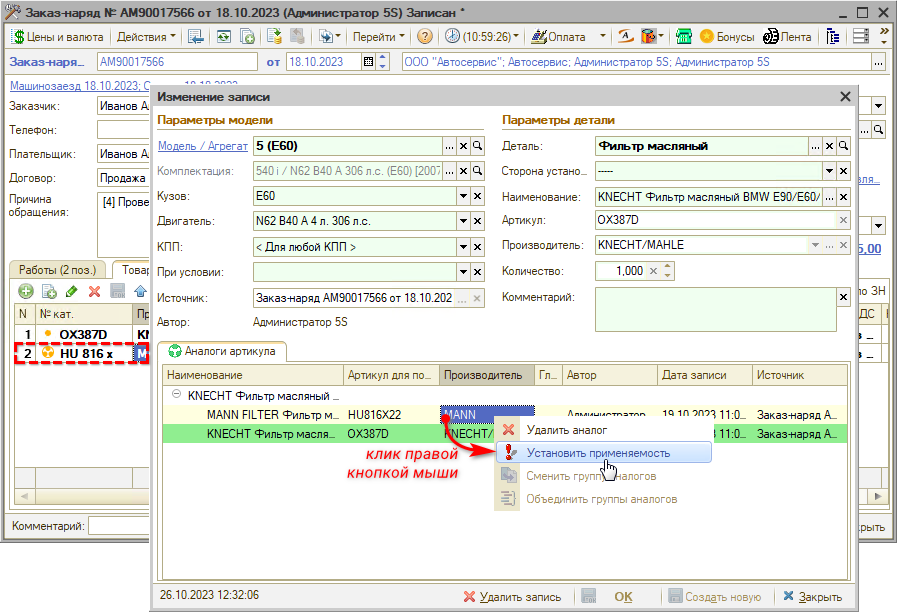Choose Удалить аналог from context menu
Image resolution: width=897 pixels, height=612 pixels.
click(604, 430)
